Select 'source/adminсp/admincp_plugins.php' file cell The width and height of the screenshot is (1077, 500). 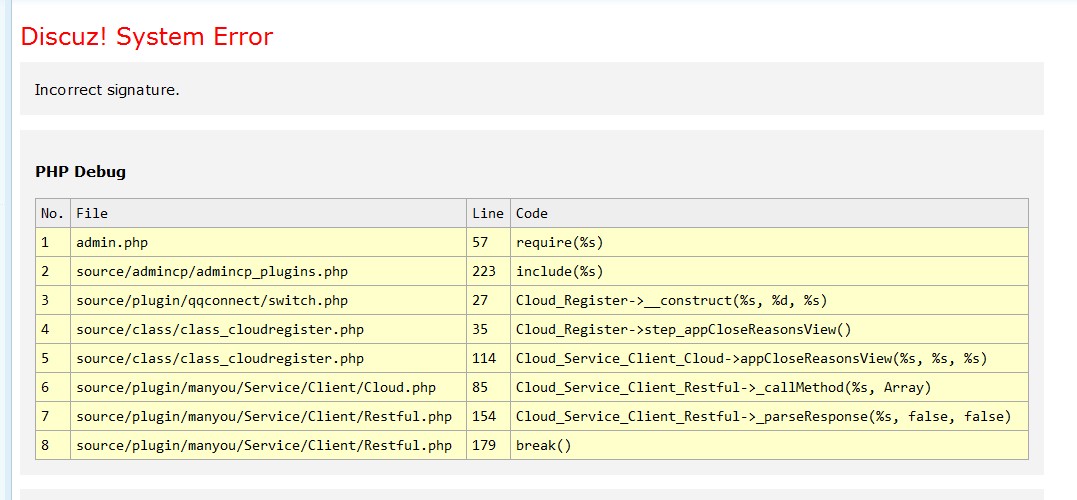pyautogui.click(x=269, y=271)
